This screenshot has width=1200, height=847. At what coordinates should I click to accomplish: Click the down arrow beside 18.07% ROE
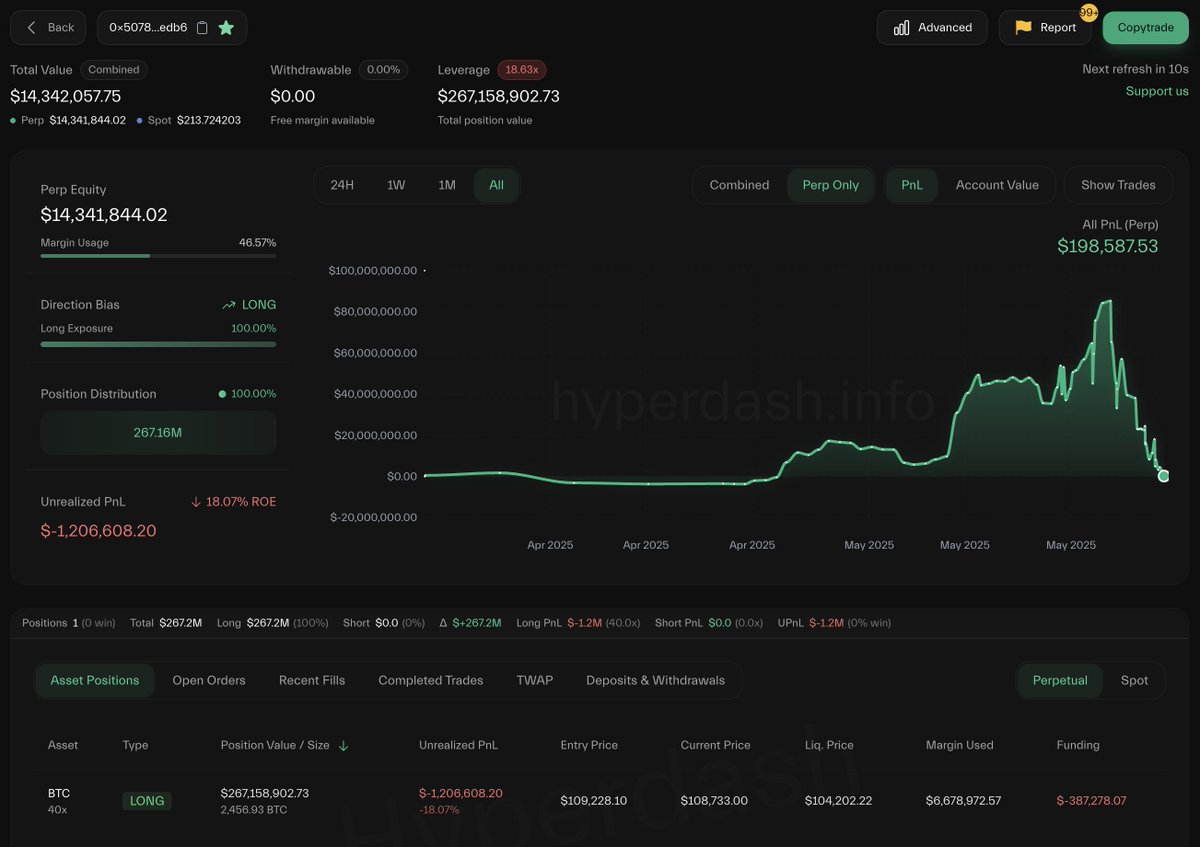pos(196,502)
